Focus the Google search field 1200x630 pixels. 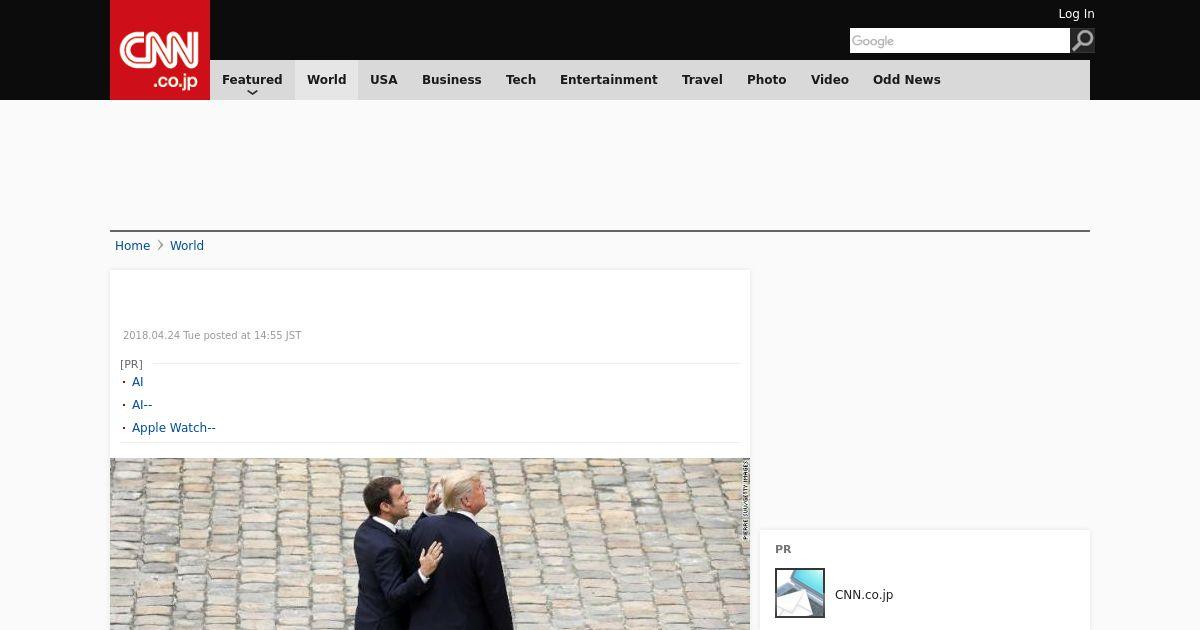coord(960,41)
